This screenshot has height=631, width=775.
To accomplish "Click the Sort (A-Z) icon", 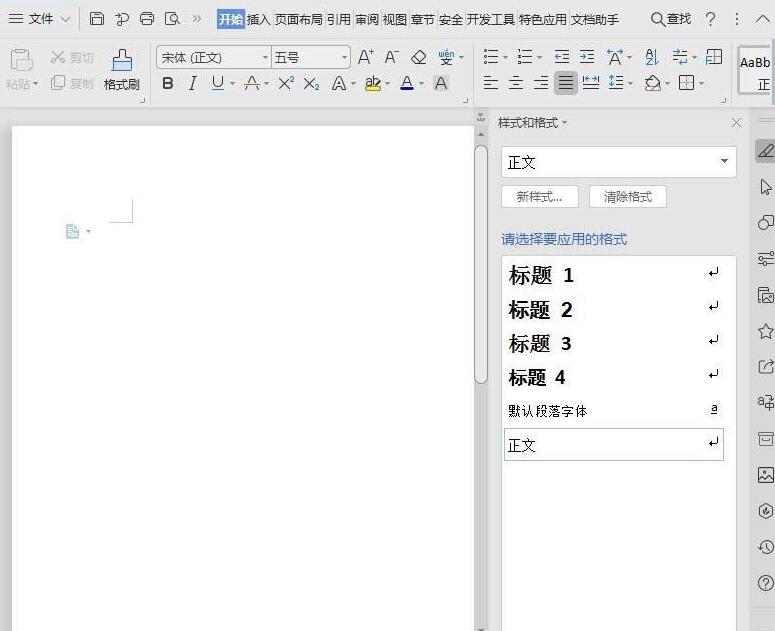I will point(652,57).
